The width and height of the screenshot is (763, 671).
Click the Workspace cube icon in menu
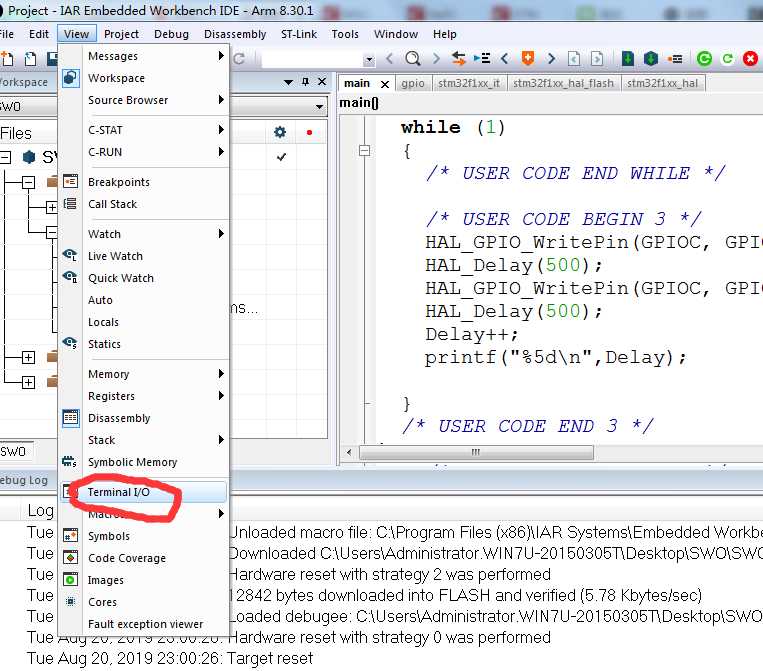point(71,78)
